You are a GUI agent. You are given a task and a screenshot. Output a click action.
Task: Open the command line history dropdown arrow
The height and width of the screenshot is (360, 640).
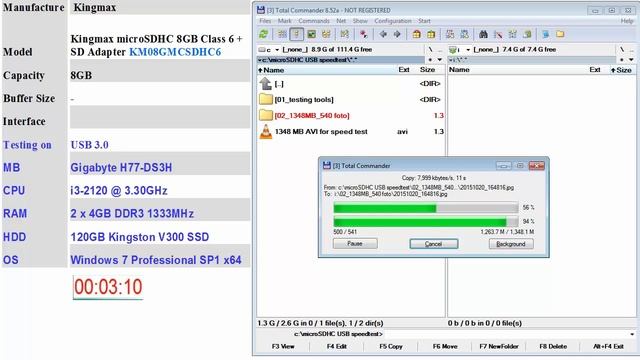click(632, 334)
